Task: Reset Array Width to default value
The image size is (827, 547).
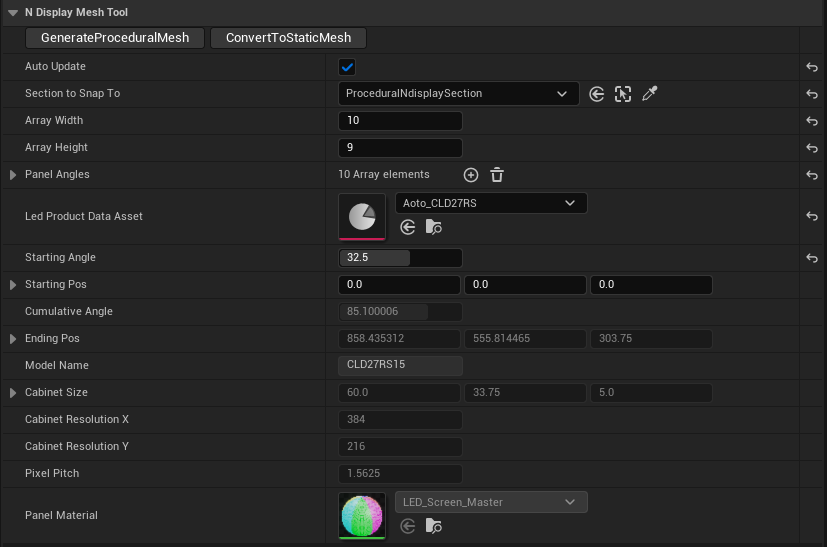Action: coord(812,121)
